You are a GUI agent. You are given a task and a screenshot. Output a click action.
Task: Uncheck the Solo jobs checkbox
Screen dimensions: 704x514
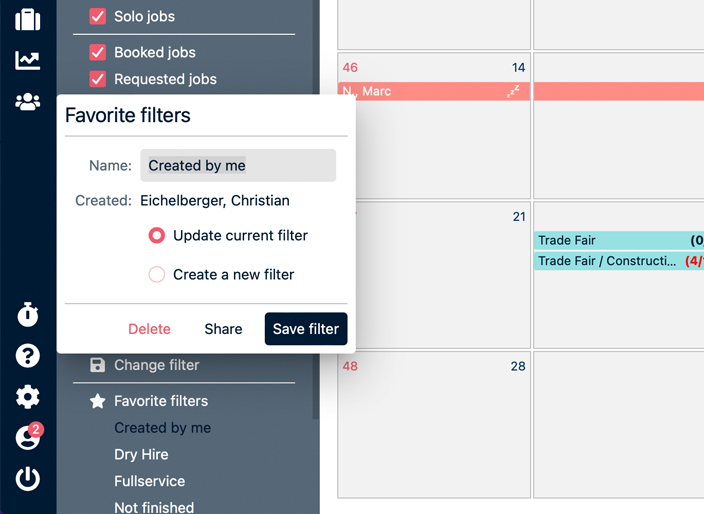(97, 16)
